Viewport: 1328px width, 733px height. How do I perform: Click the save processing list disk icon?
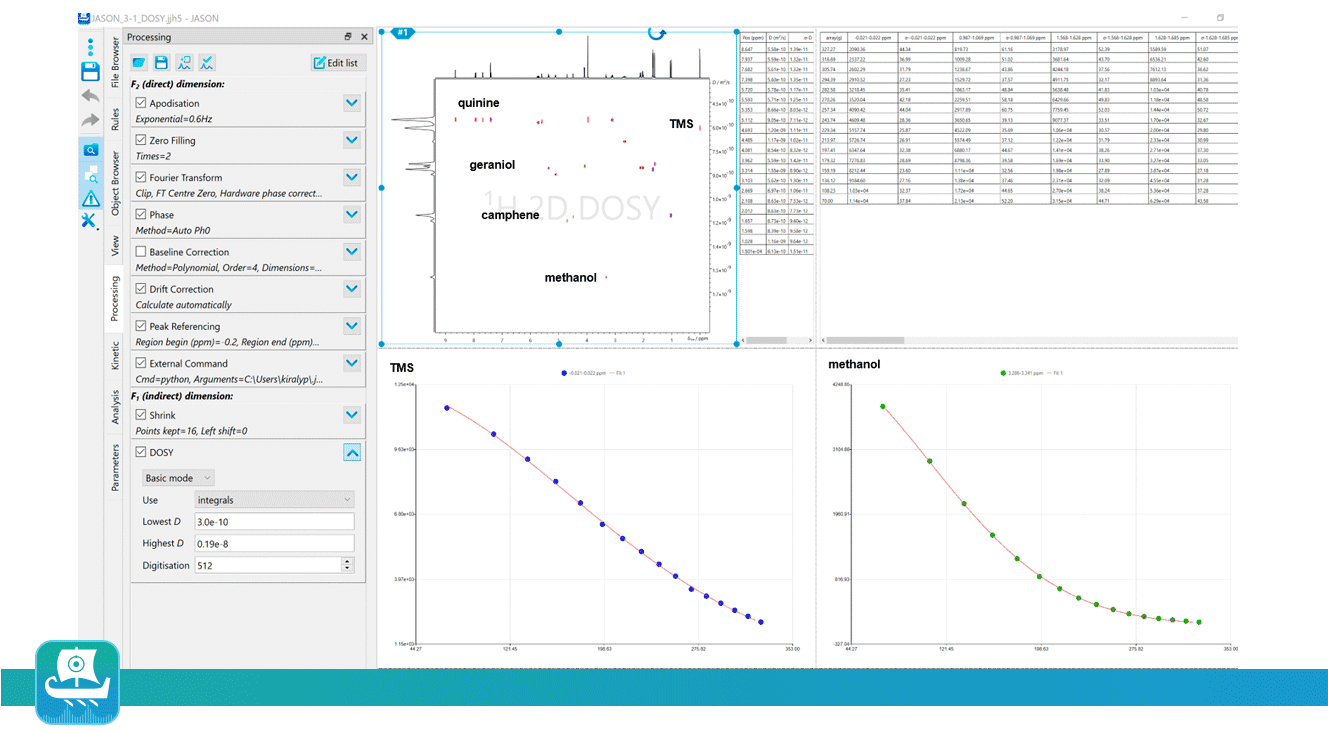(x=161, y=63)
